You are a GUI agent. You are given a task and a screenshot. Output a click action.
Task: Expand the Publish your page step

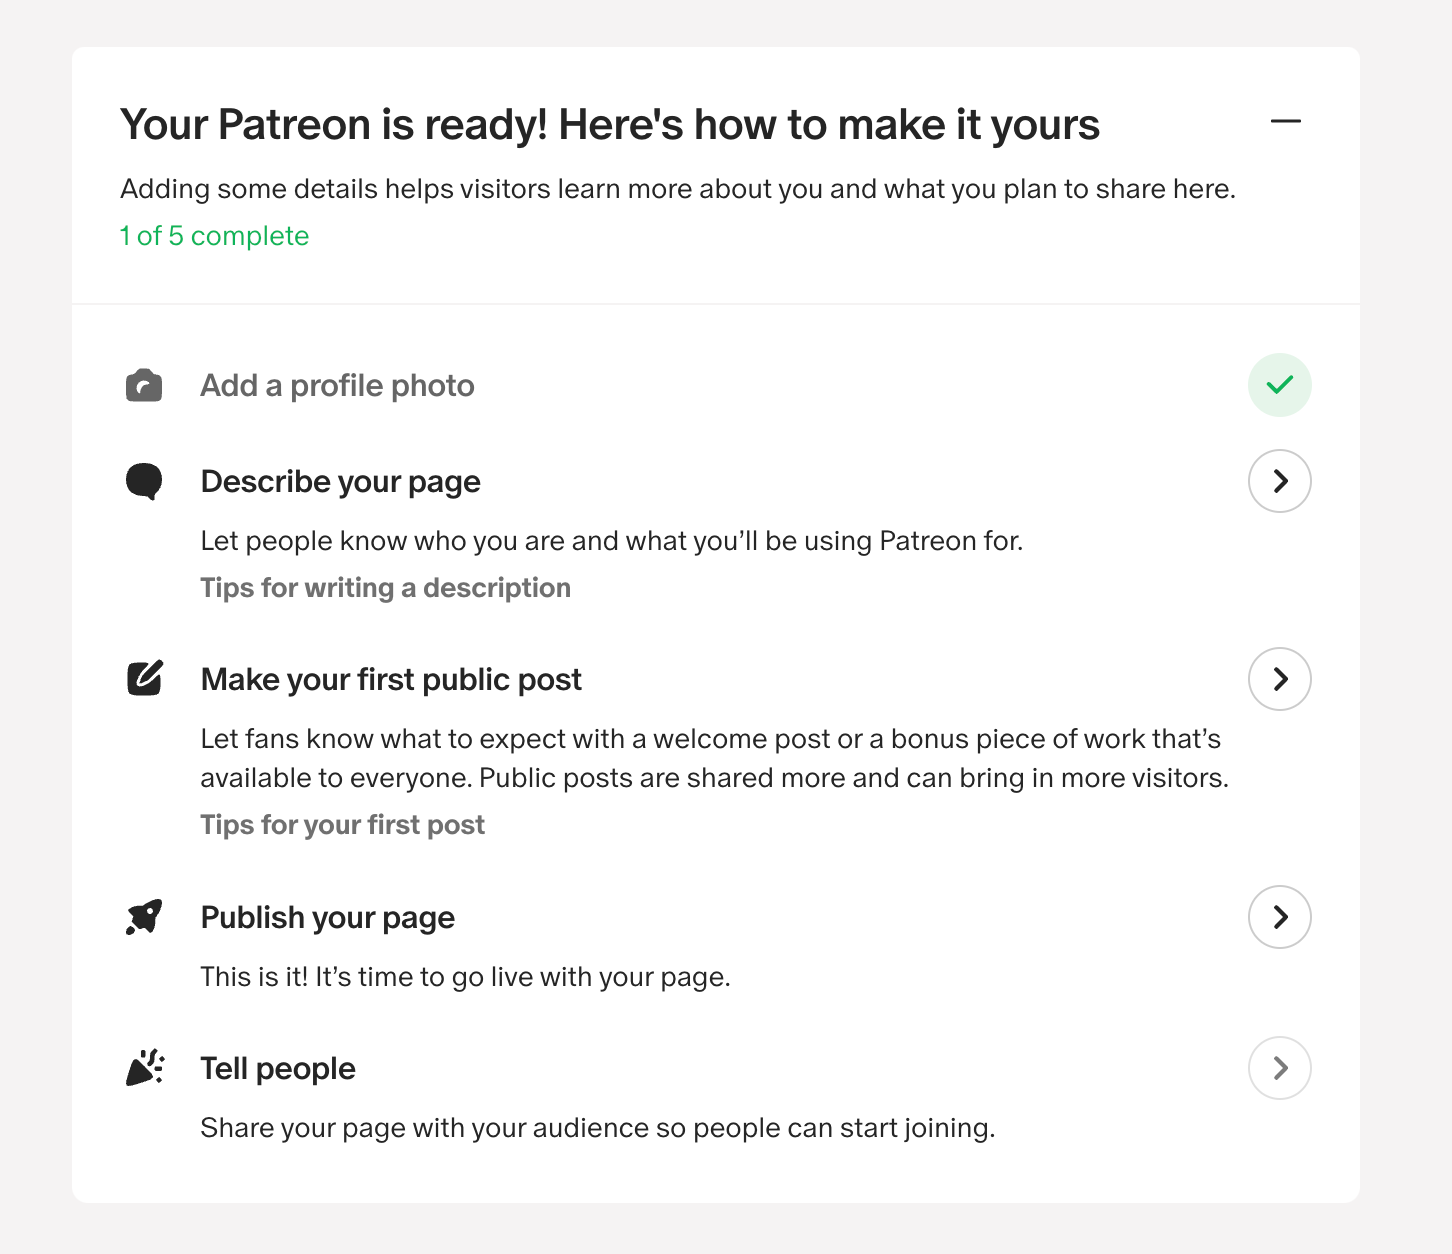click(1280, 916)
